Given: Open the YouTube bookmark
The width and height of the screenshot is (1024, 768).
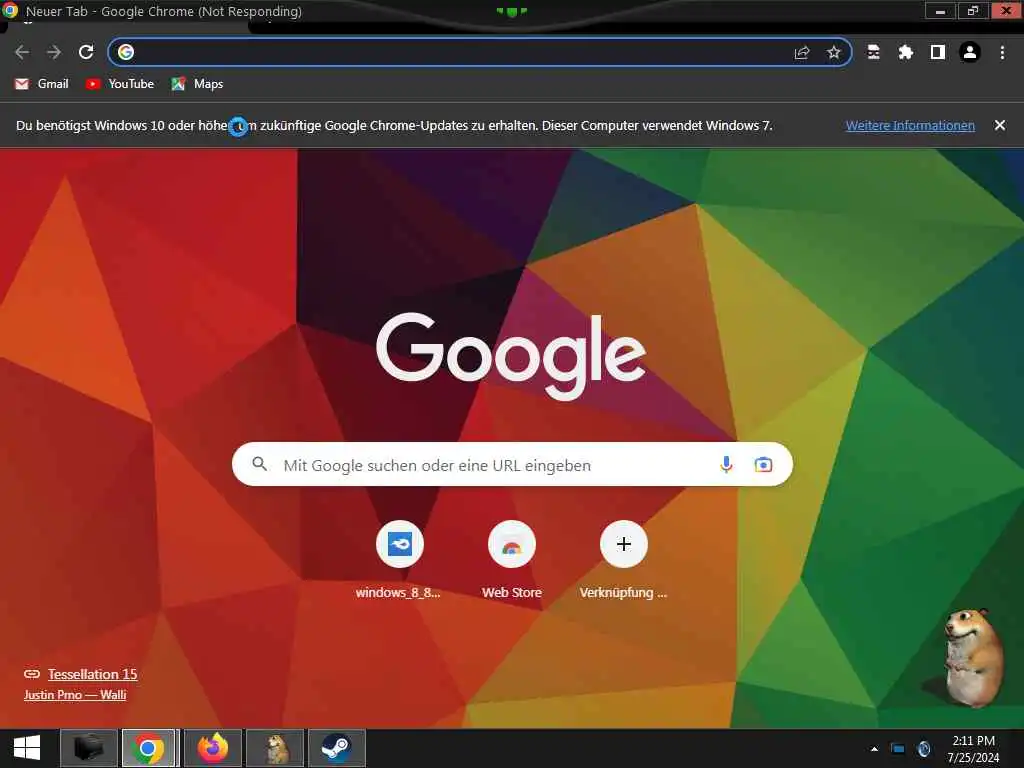Looking at the screenshot, I should tap(120, 84).
